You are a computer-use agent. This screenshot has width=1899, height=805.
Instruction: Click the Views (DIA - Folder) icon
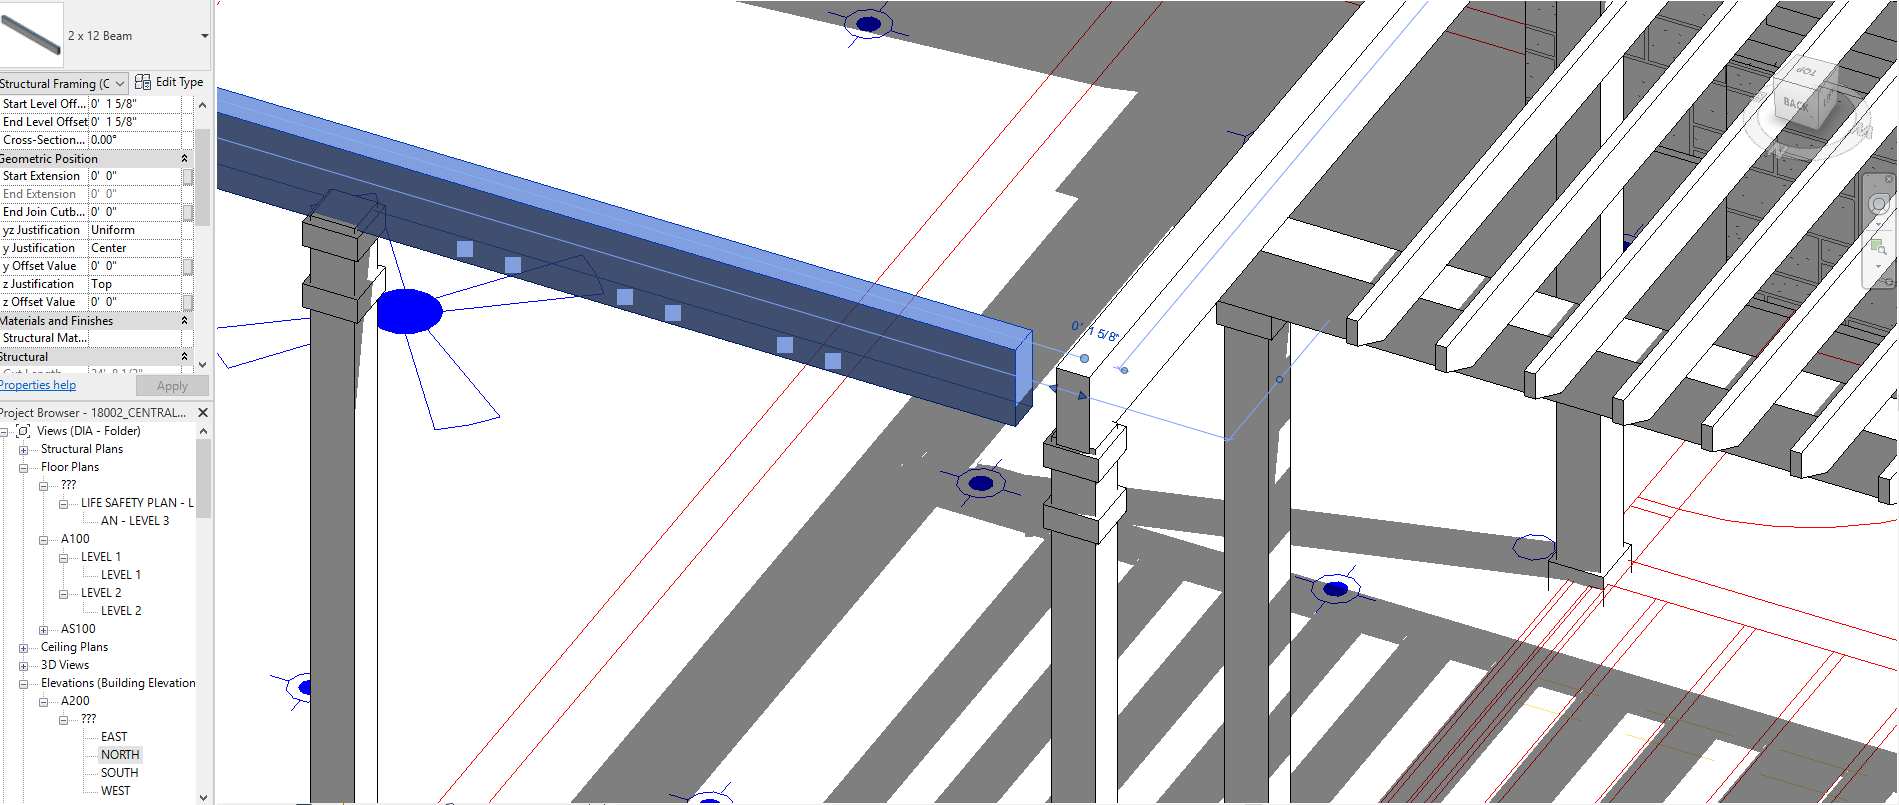coord(23,431)
